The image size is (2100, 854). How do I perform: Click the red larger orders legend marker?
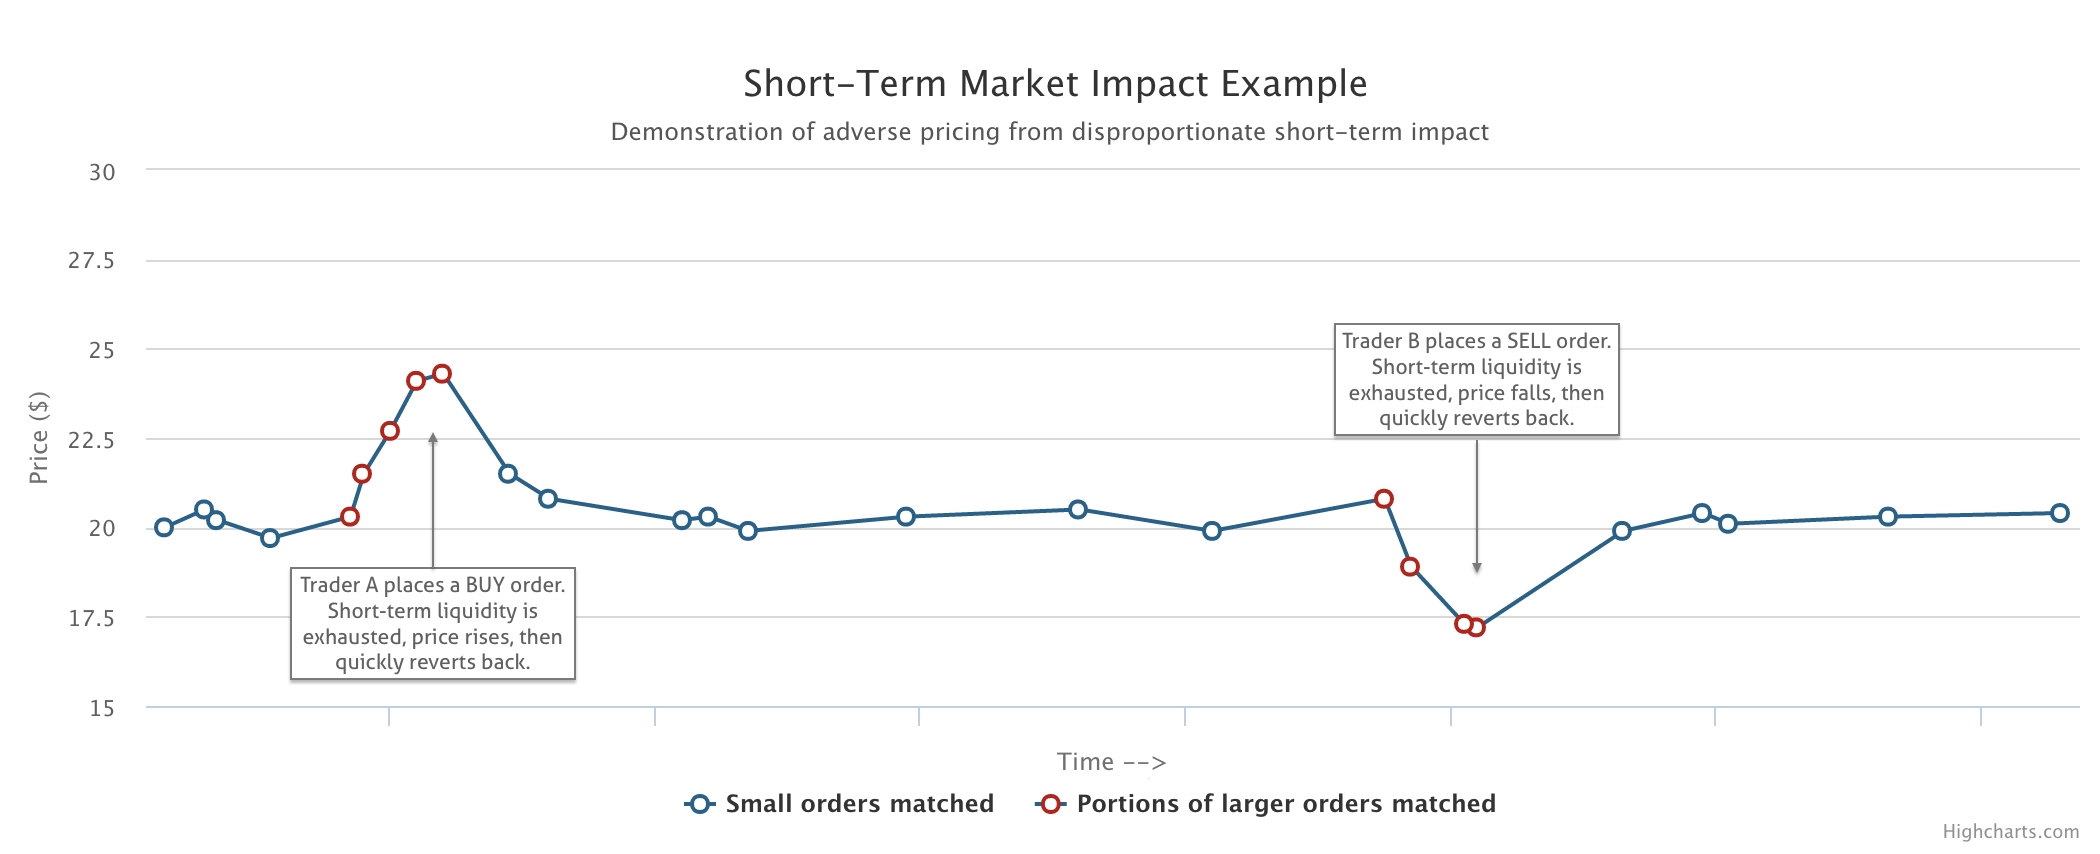[1050, 804]
